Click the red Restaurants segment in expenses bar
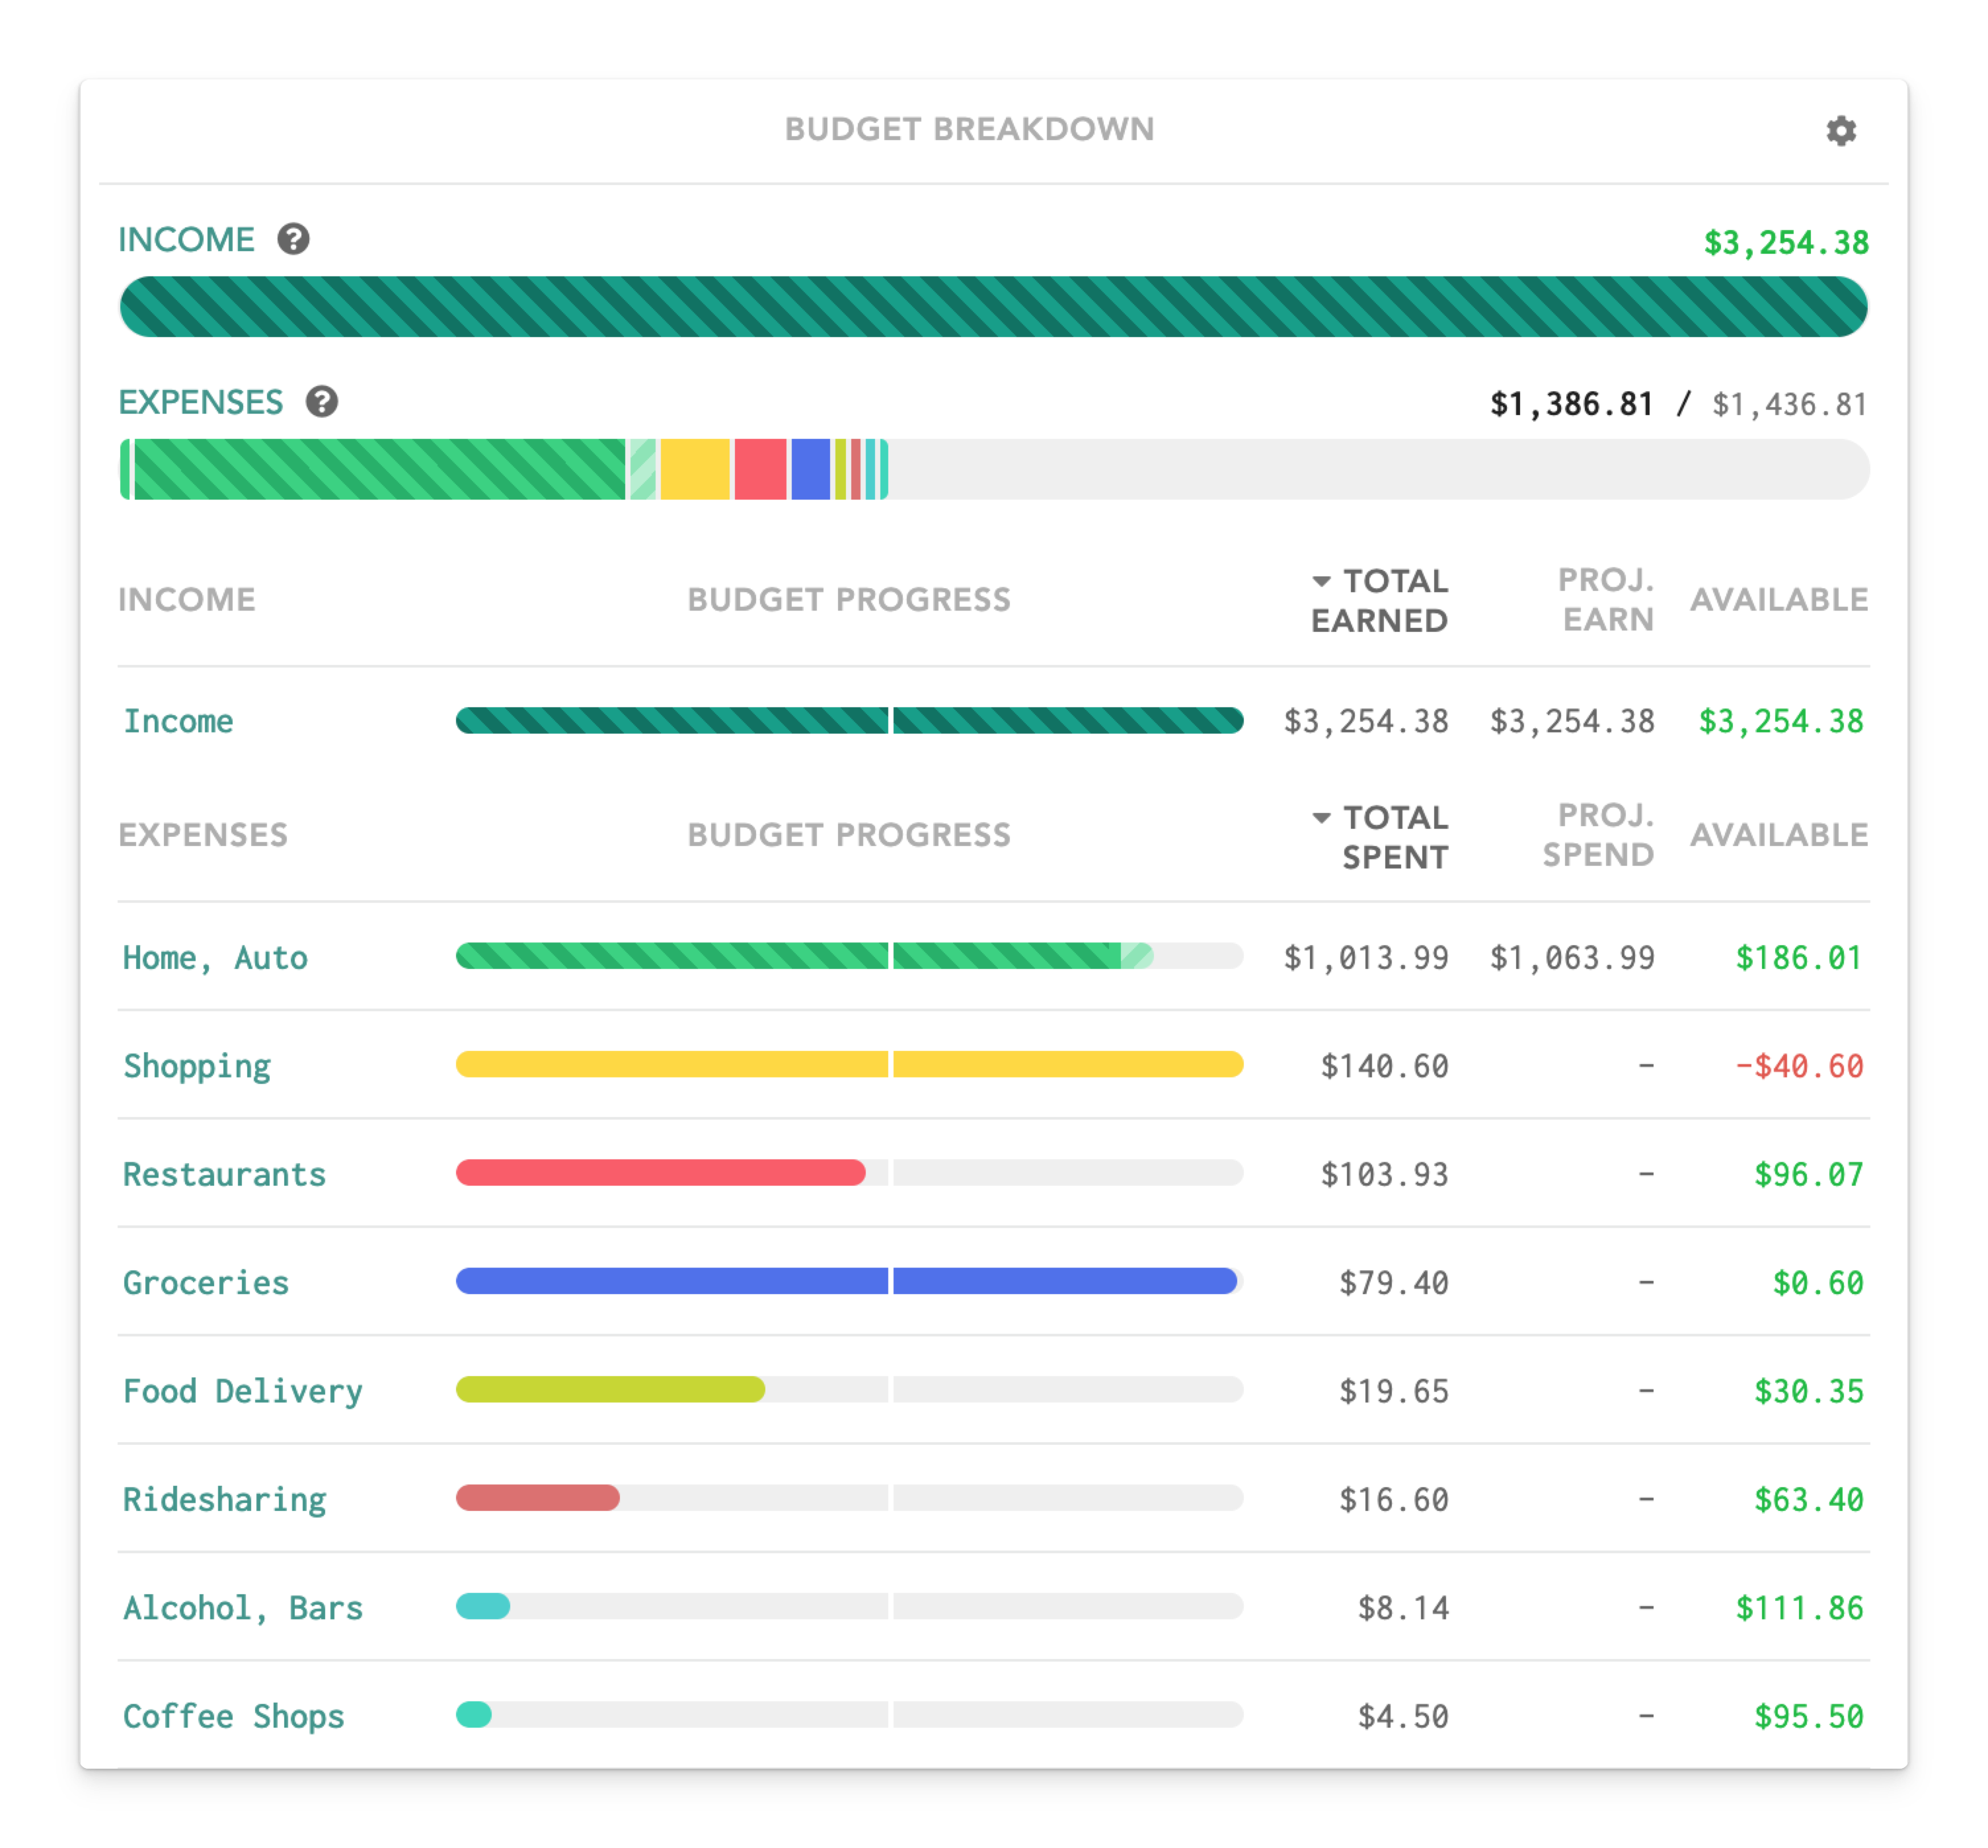Viewport: 1988px width, 1848px height. pyautogui.click(x=760, y=469)
